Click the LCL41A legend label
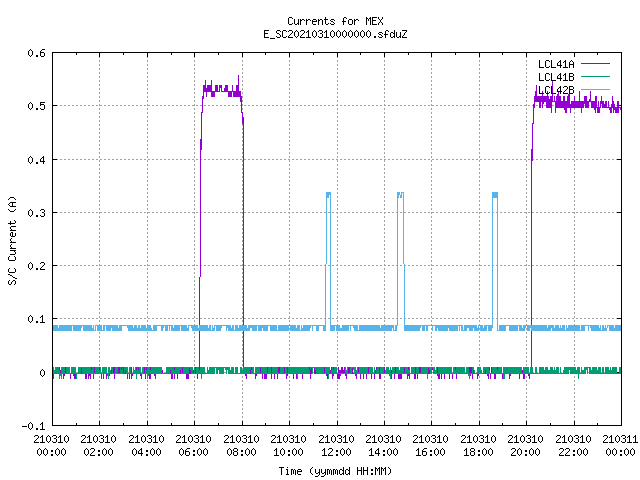This screenshot has width=640, height=480. 556,64
